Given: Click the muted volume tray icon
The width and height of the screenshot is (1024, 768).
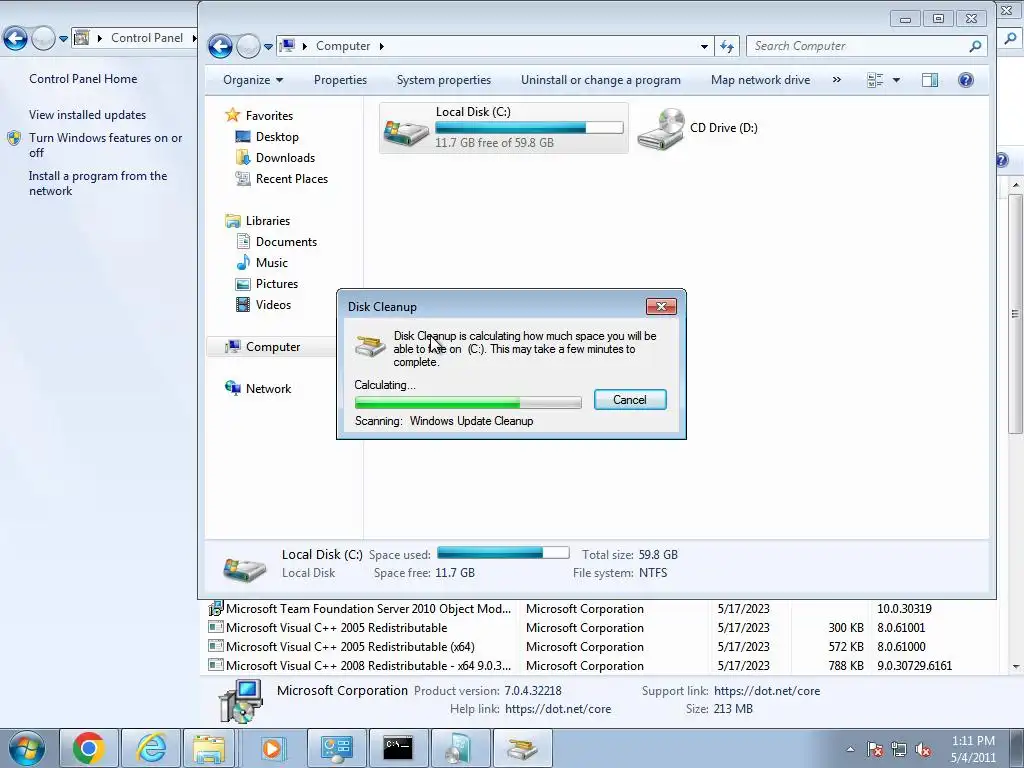Looking at the screenshot, I should click(923, 750).
